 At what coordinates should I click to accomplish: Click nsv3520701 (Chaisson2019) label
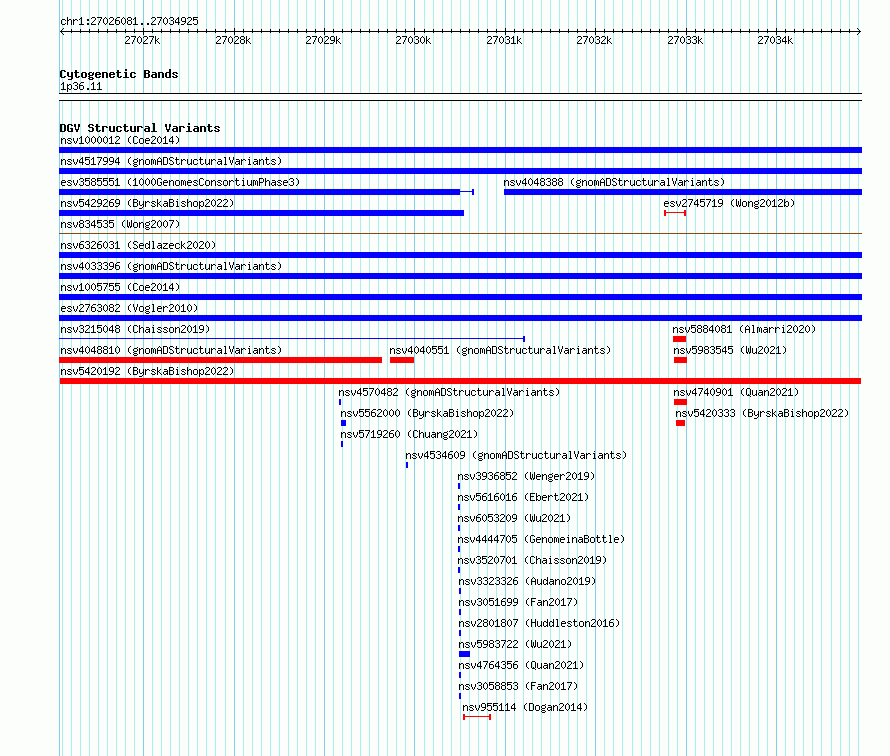tap(532, 560)
